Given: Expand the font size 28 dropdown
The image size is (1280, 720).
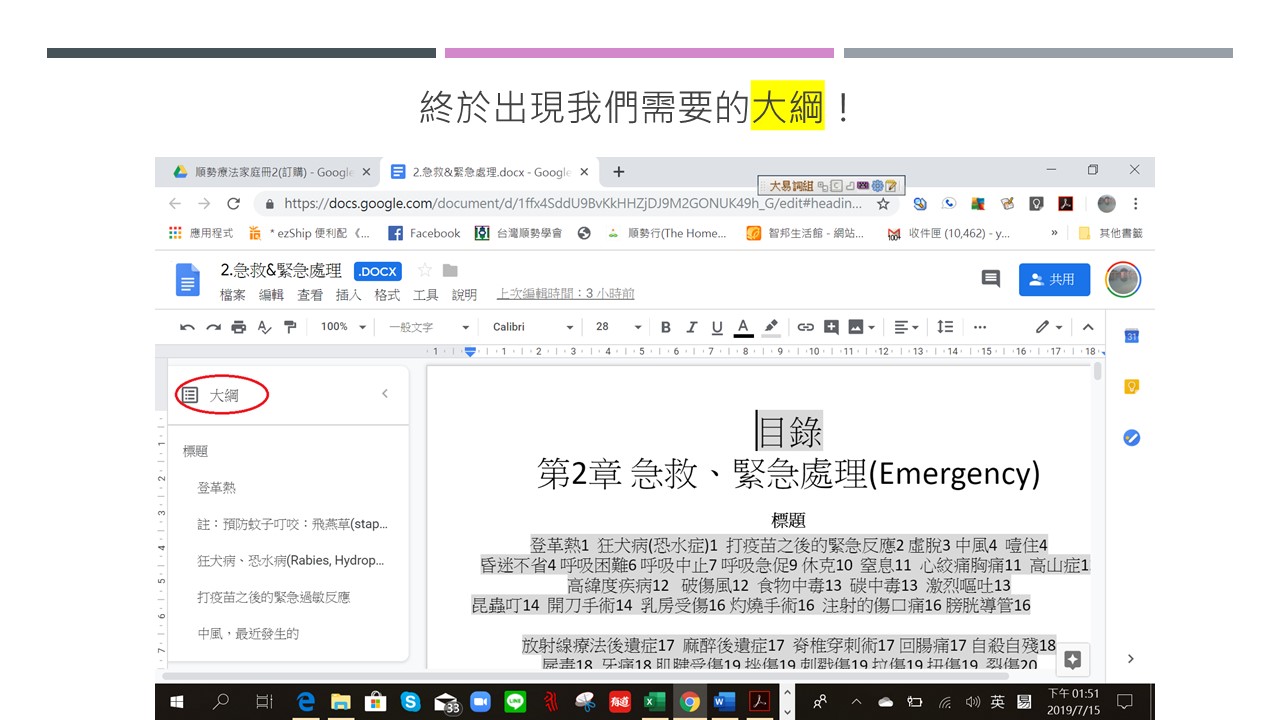Looking at the screenshot, I should (x=618, y=327).
